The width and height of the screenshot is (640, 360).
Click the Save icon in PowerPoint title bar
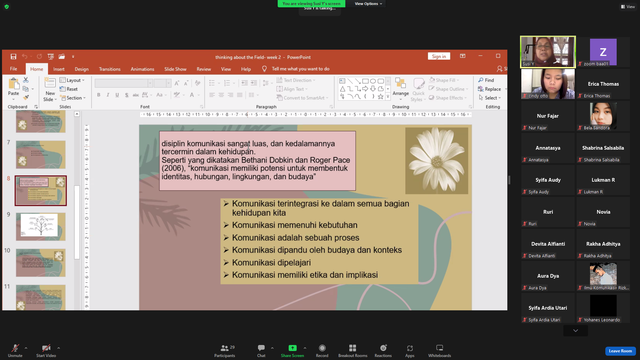click(13, 57)
